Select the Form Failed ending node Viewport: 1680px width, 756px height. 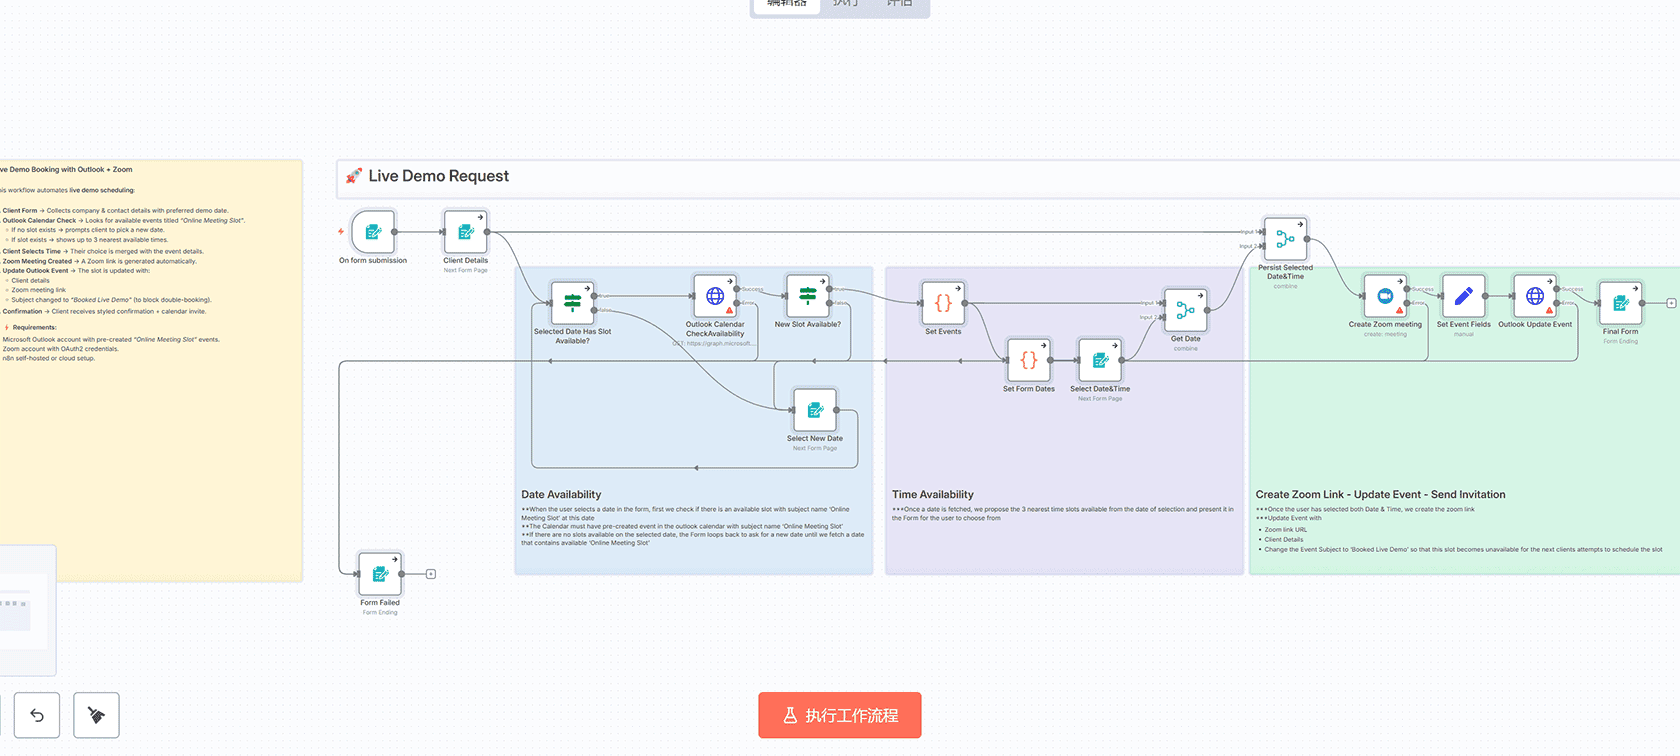pyautogui.click(x=380, y=574)
